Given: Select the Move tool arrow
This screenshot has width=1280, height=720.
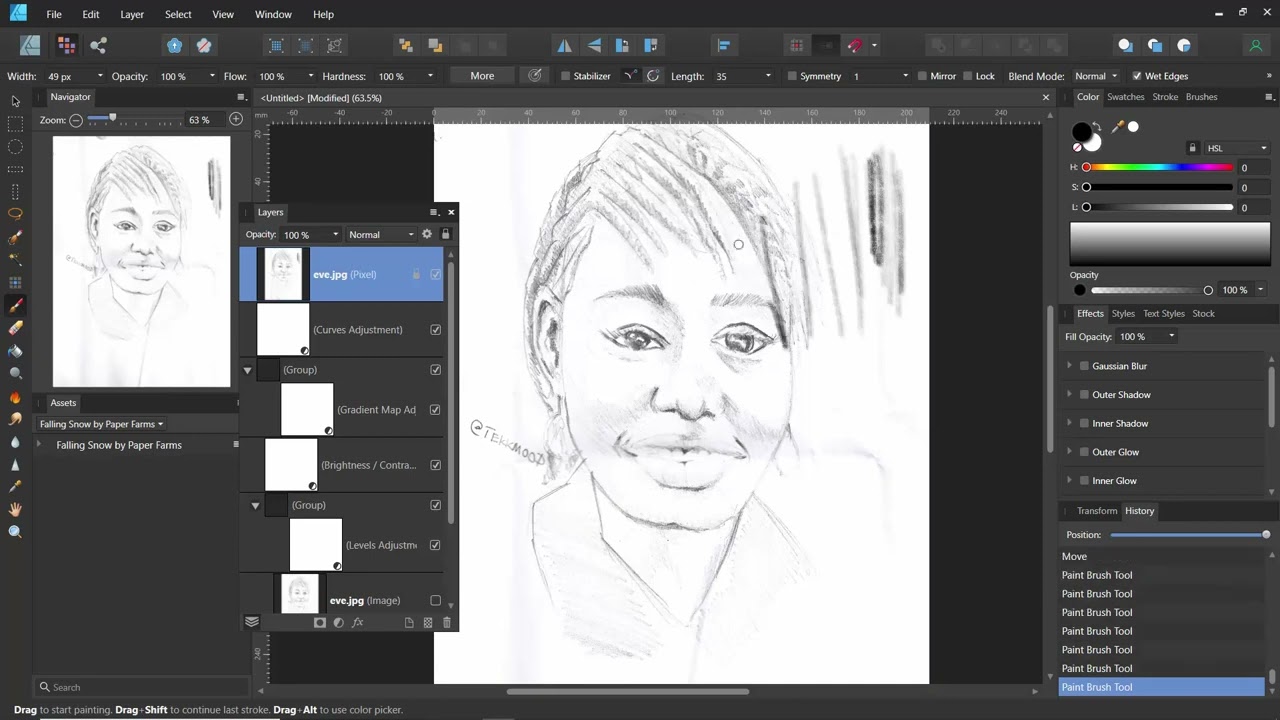Looking at the screenshot, I should [x=15, y=101].
